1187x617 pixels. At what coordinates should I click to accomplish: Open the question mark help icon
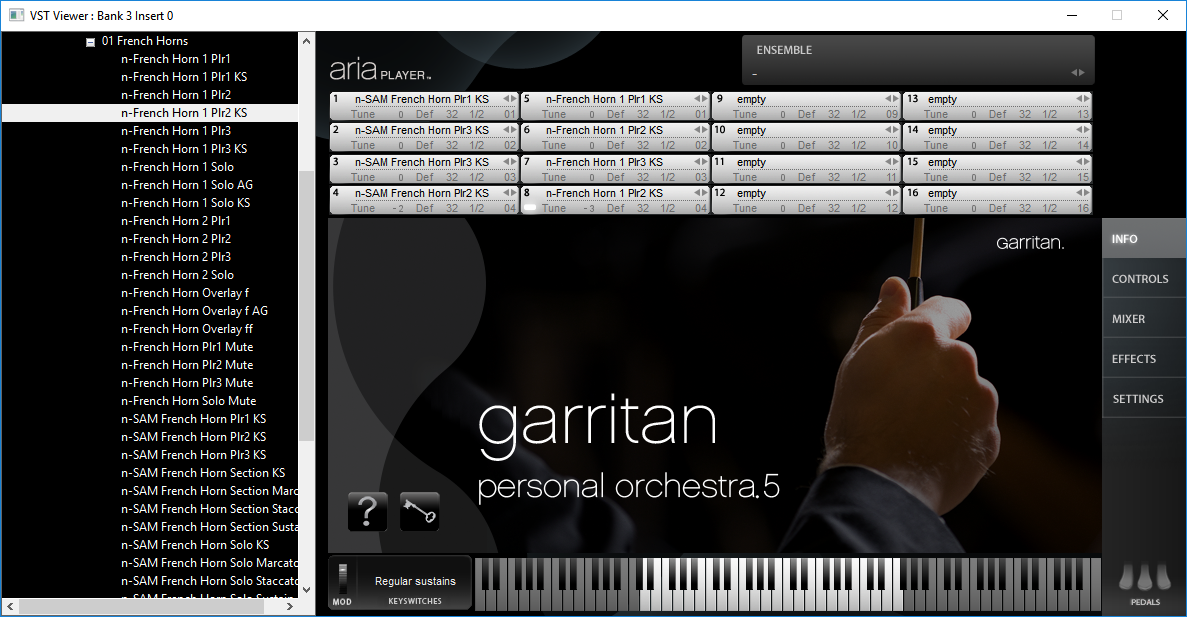(367, 512)
